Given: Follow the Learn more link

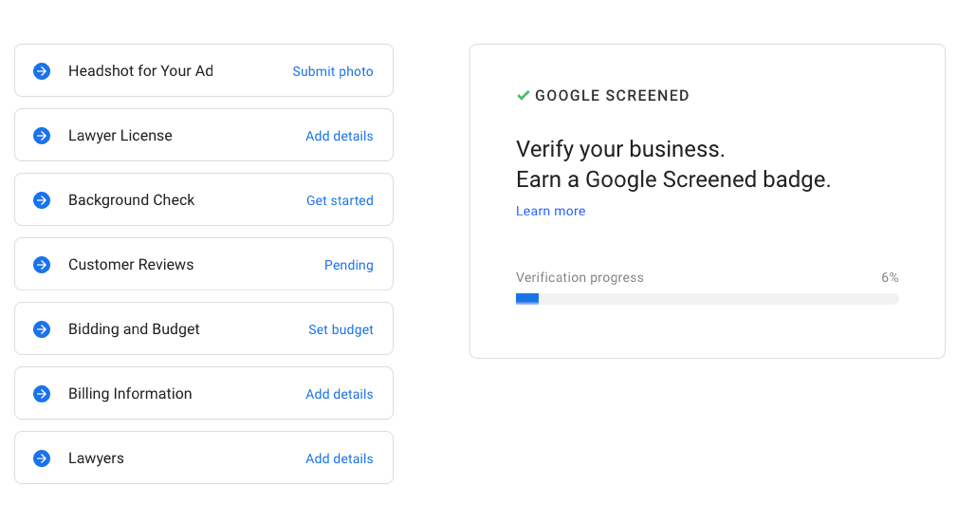Looking at the screenshot, I should [550, 211].
